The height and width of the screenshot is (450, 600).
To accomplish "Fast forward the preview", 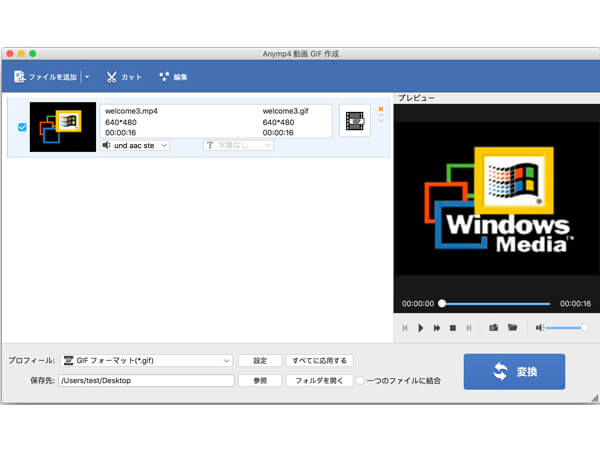I will tap(437, 328).
